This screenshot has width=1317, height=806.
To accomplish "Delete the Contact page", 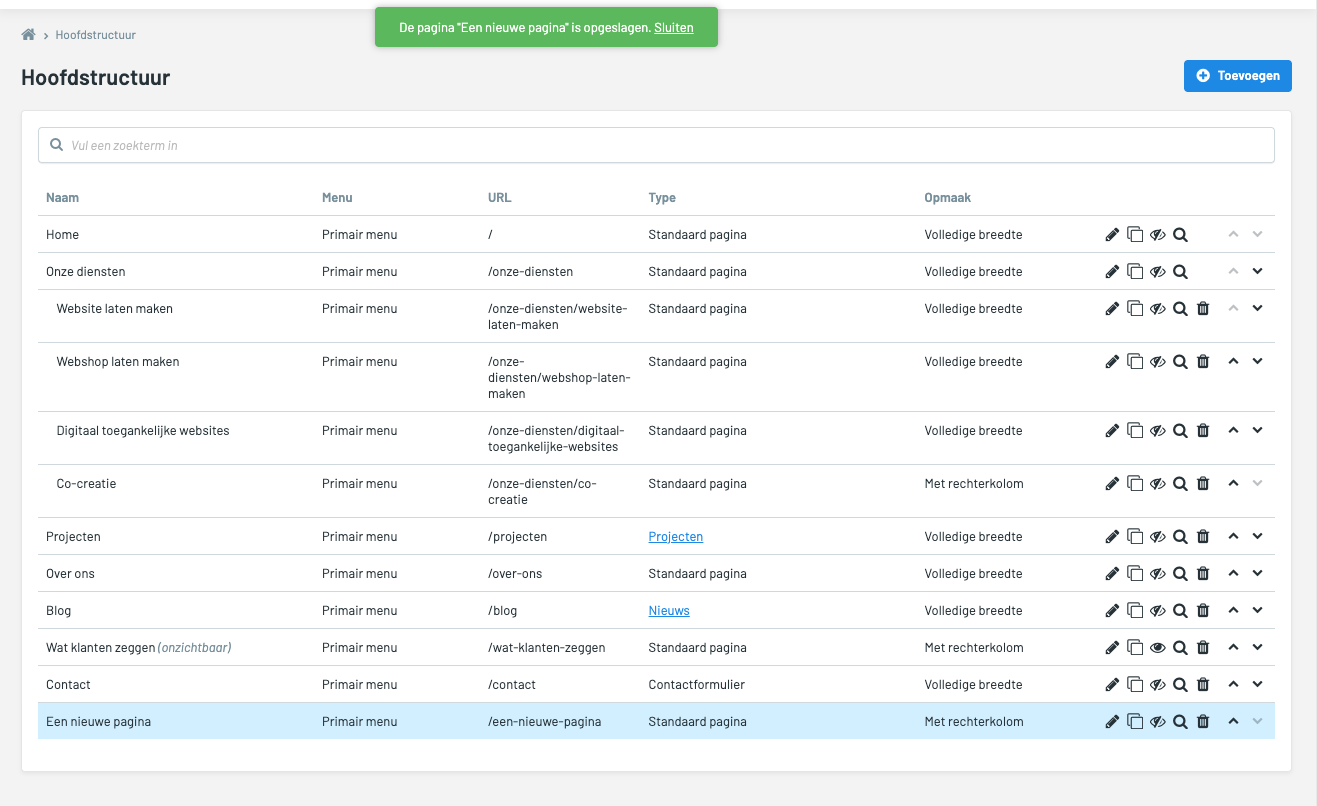I will click(1203, 685).
